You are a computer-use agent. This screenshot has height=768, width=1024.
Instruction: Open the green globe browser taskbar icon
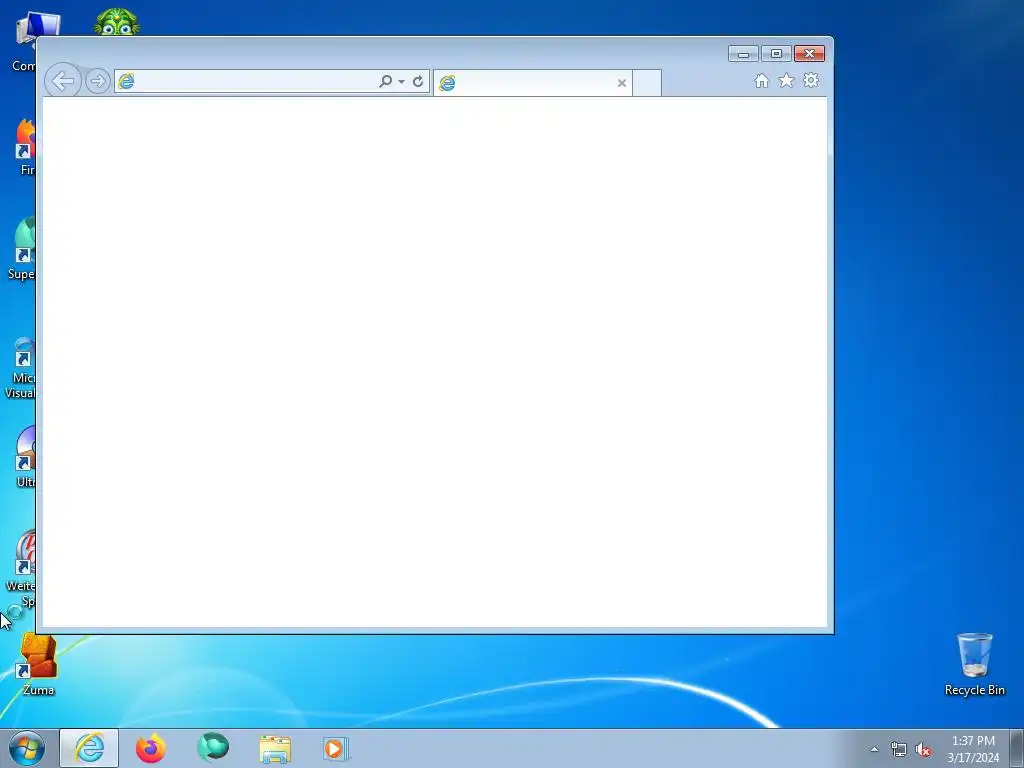pyautogui.click(x=213, y=748)
